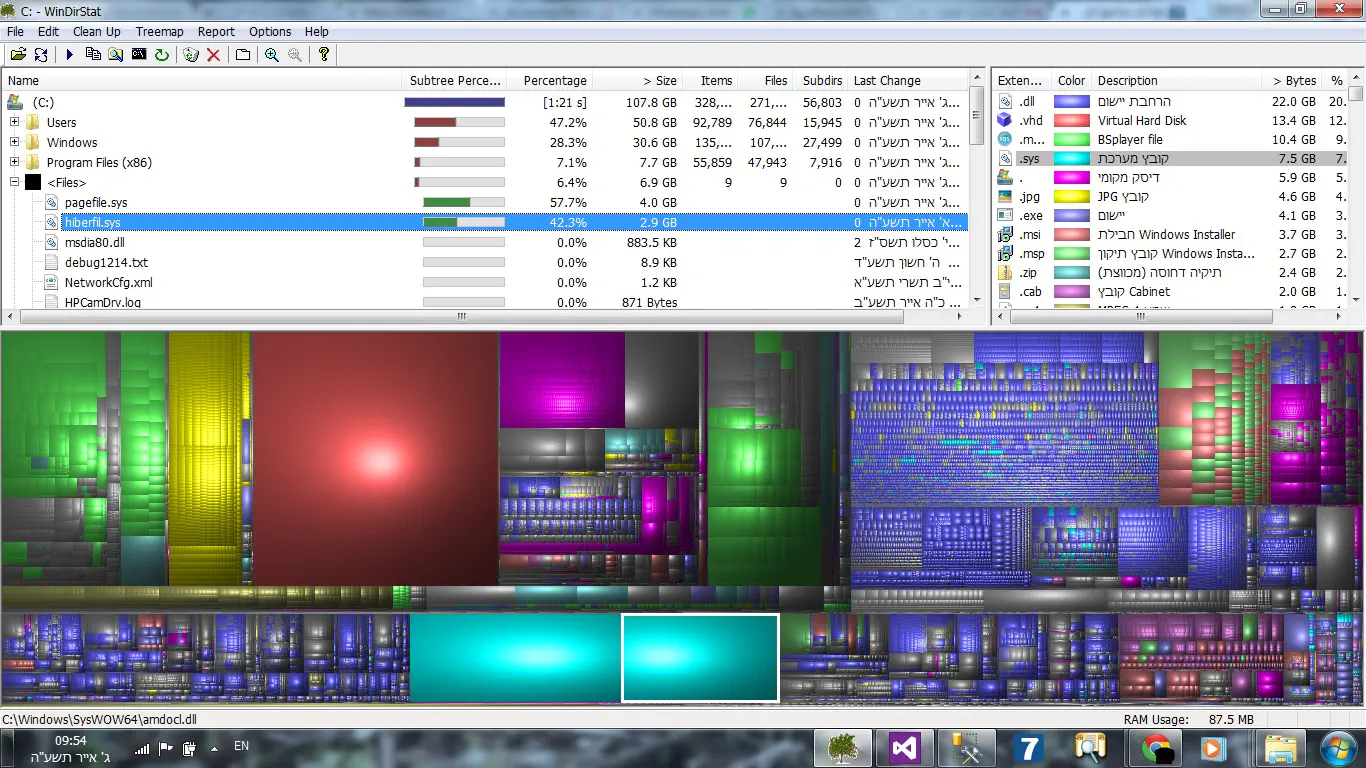Image resolution: width=1366 pixels, height=768 pixels.
Task: Click the yellow .jpg color swatch
Action: tap(1072, 197)
